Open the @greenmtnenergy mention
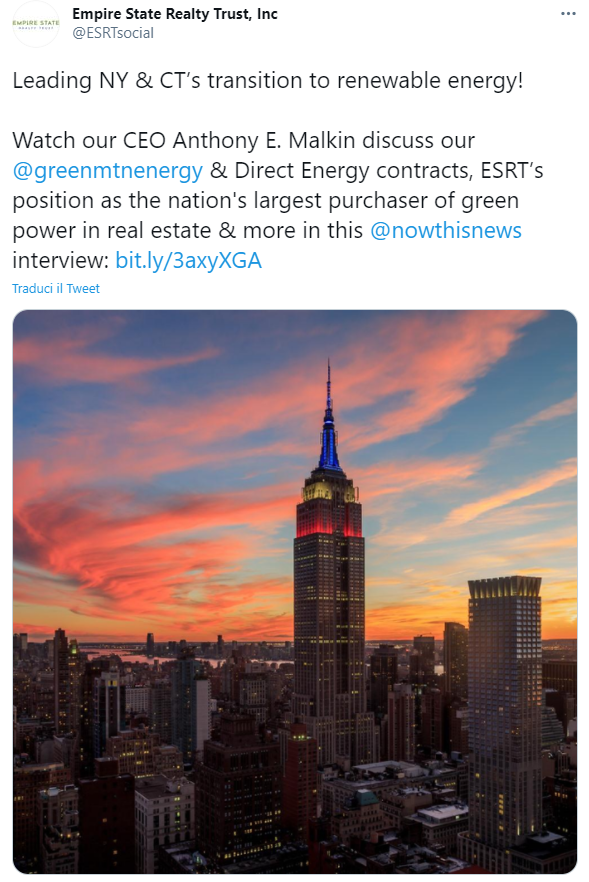Image resolution: width=589 pixels, height=882 pixels. [x=107, y=170]
